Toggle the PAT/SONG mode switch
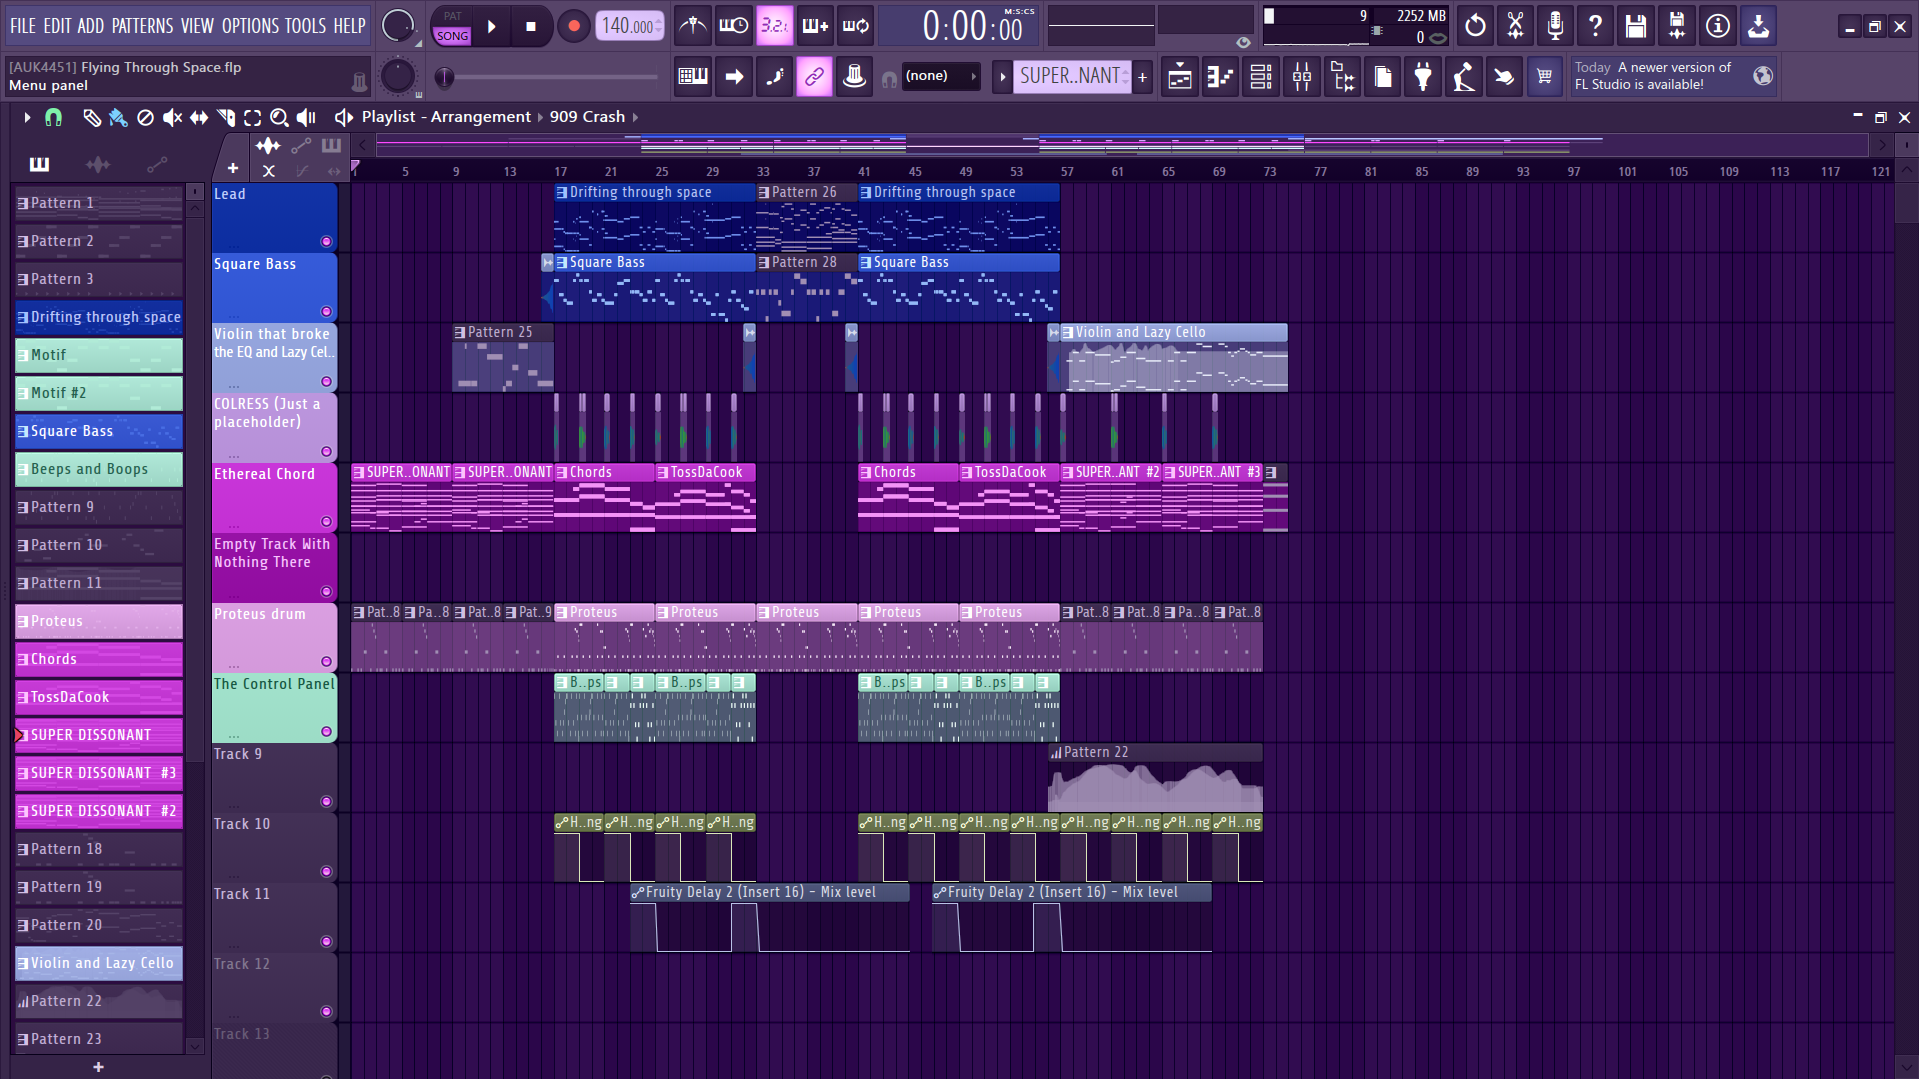This screenshot has width=1919, height=1079. tap(452, 26)
